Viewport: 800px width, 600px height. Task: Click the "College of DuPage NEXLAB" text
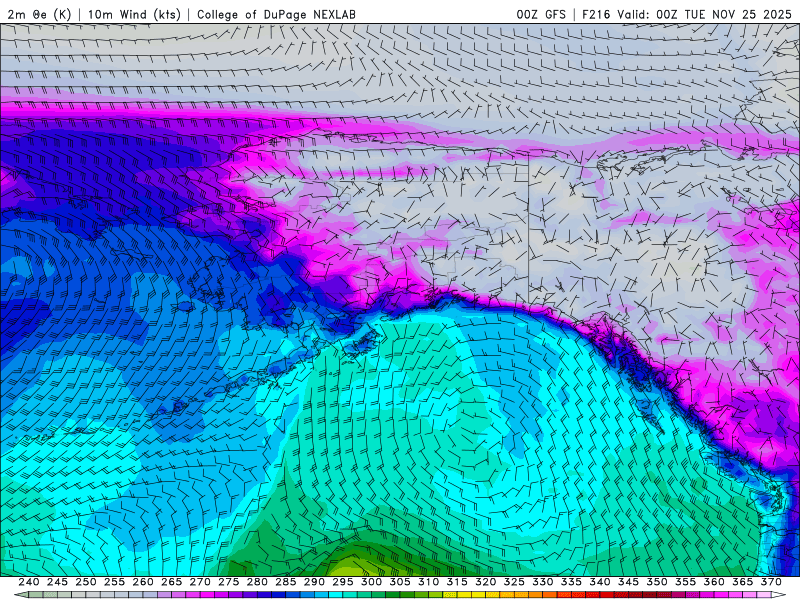pos(276,14)
